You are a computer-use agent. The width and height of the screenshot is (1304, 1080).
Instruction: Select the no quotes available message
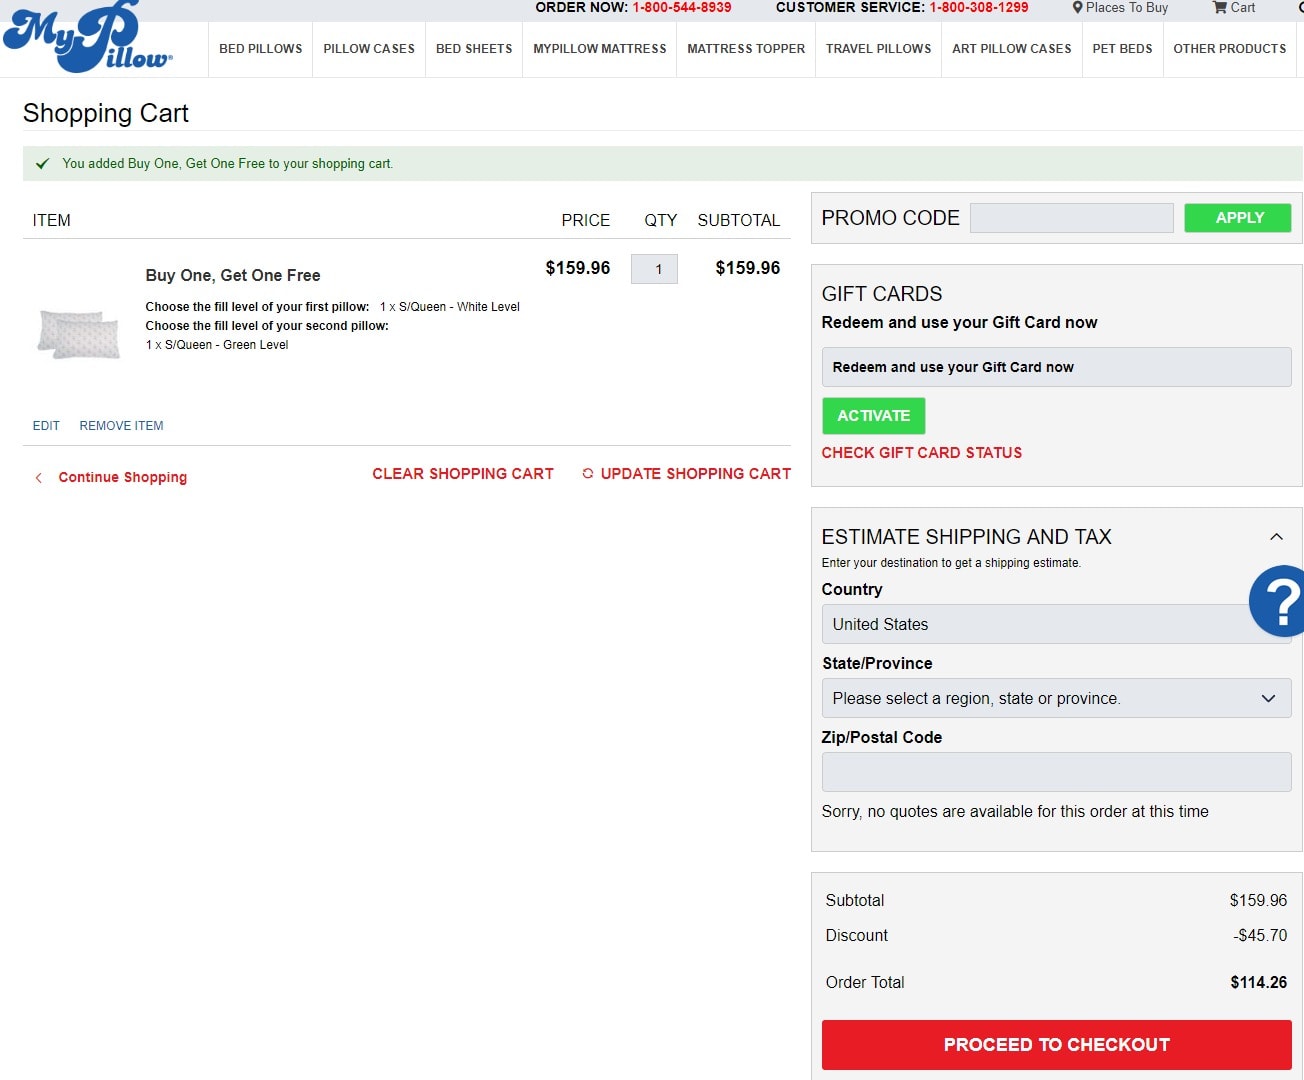1015,812
